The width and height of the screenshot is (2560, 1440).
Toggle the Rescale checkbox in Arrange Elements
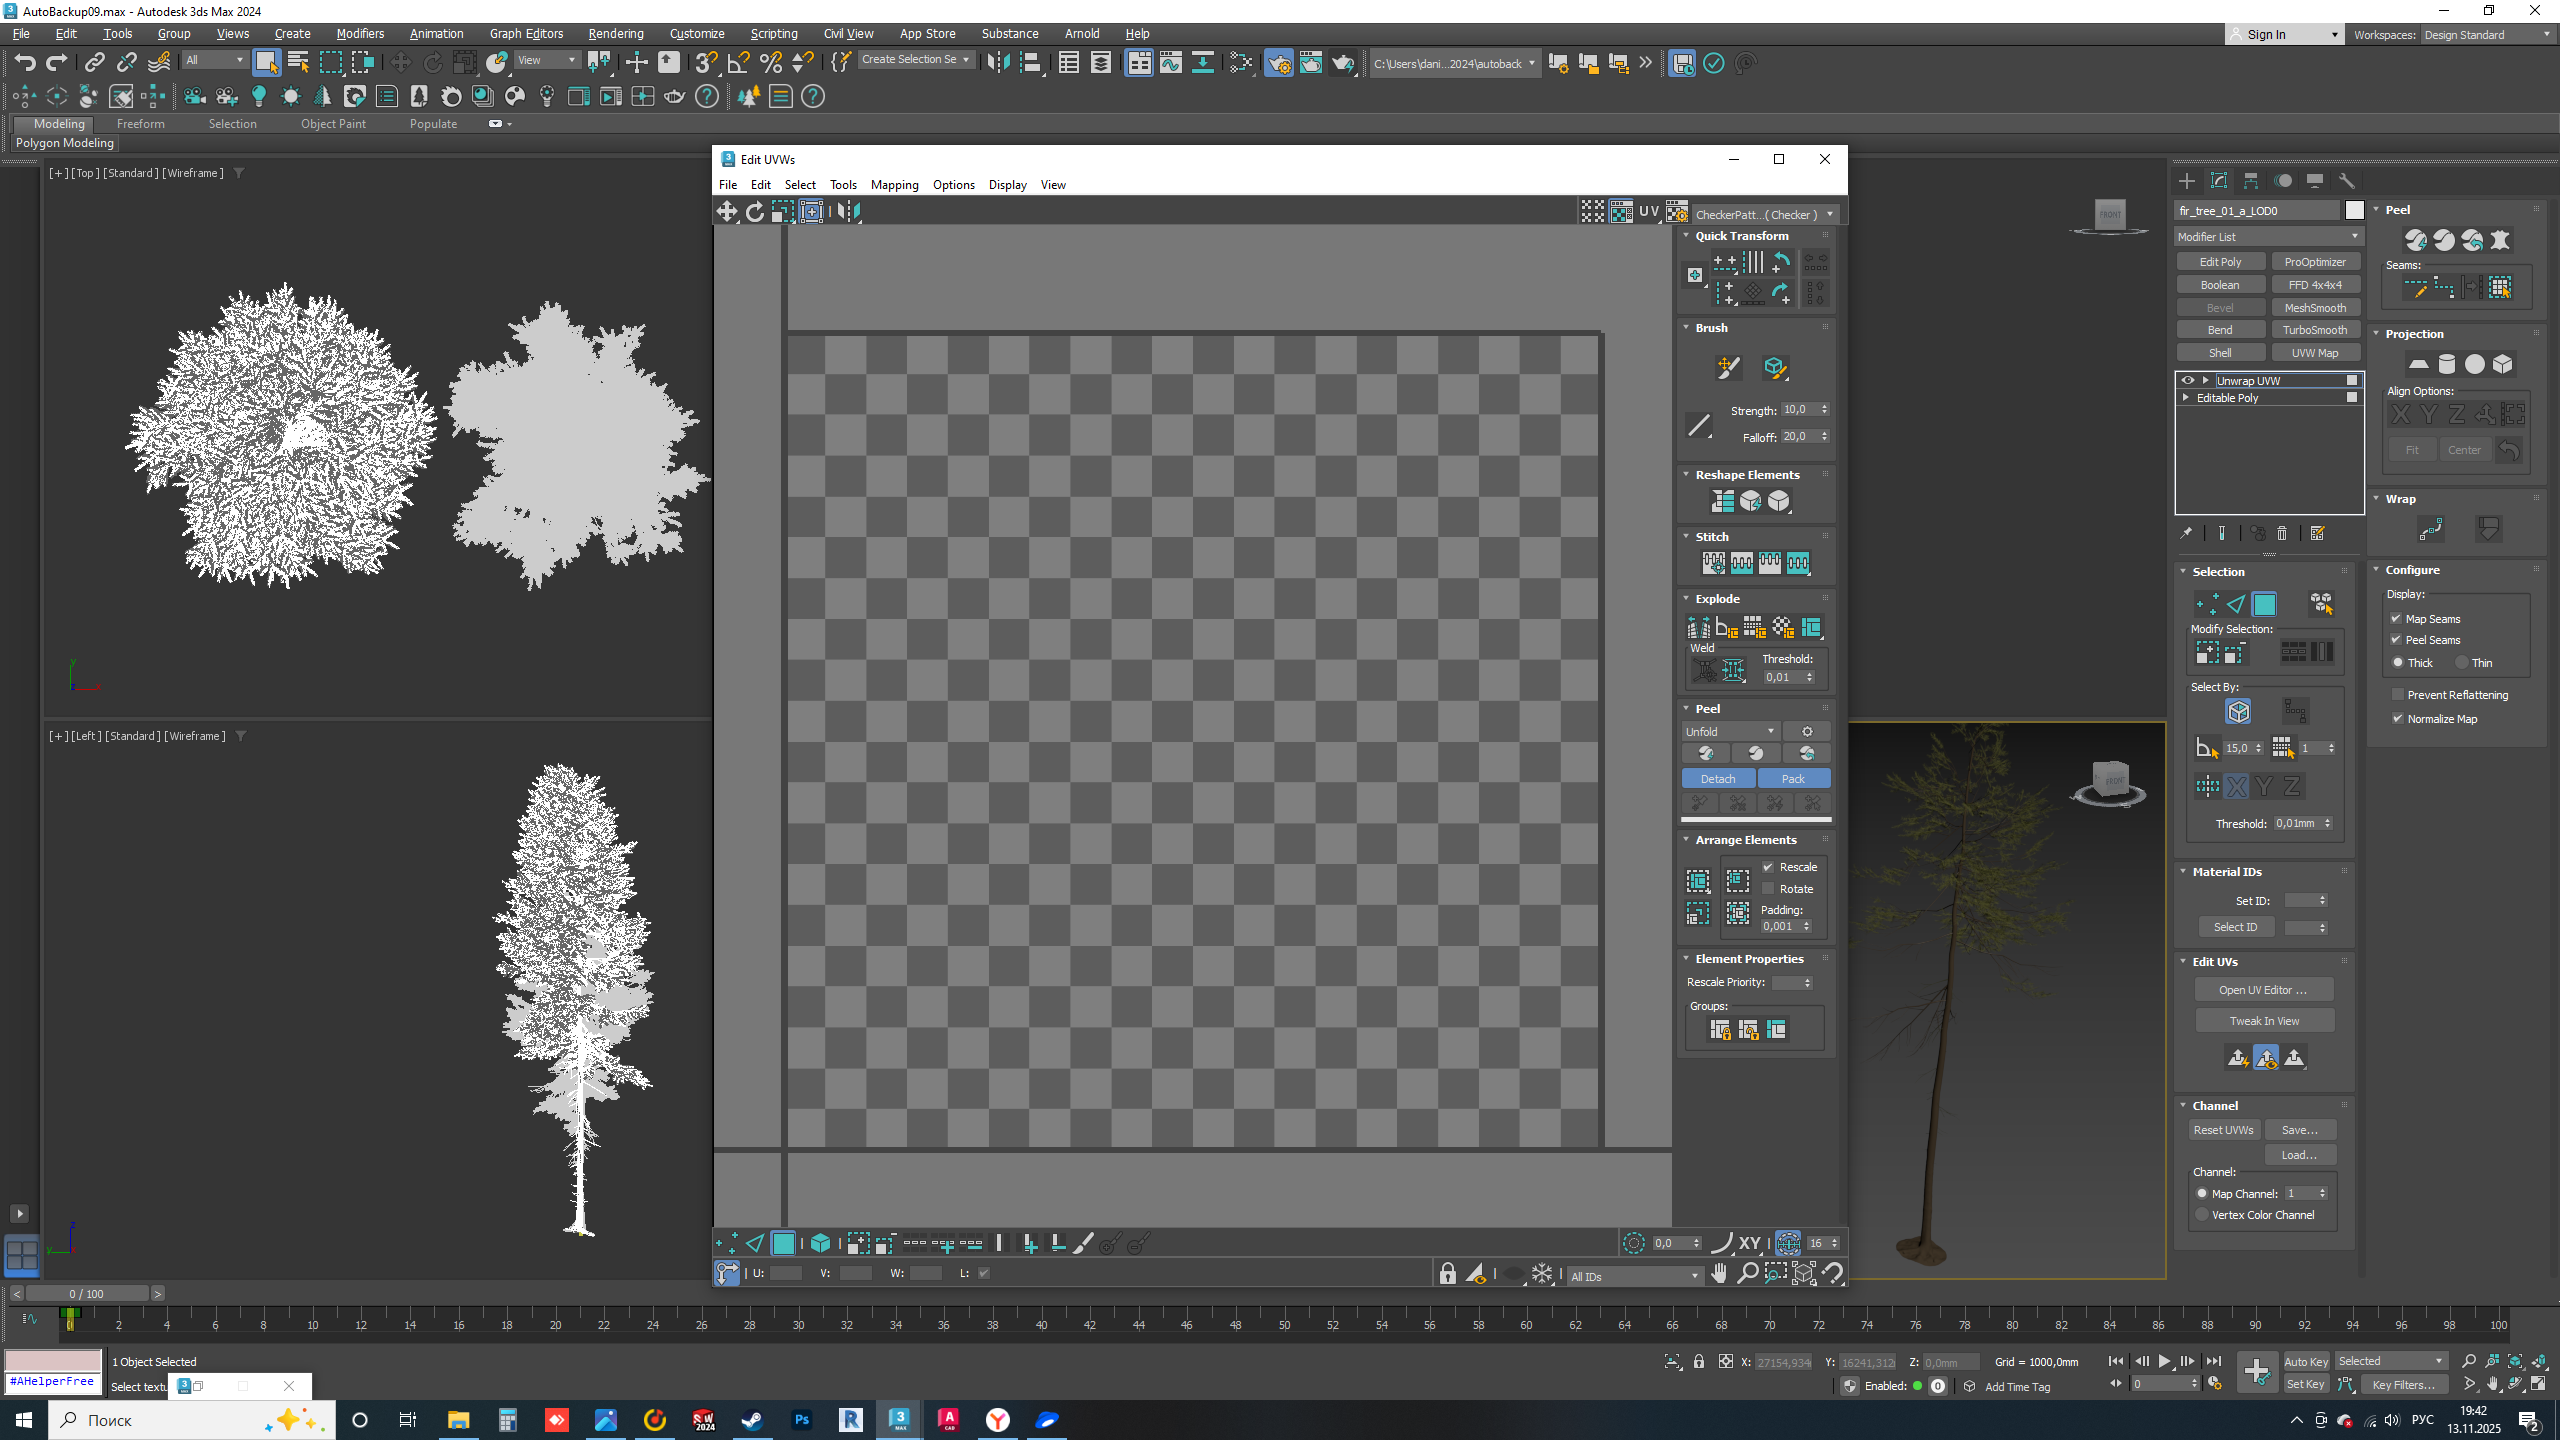[1768, 867]
